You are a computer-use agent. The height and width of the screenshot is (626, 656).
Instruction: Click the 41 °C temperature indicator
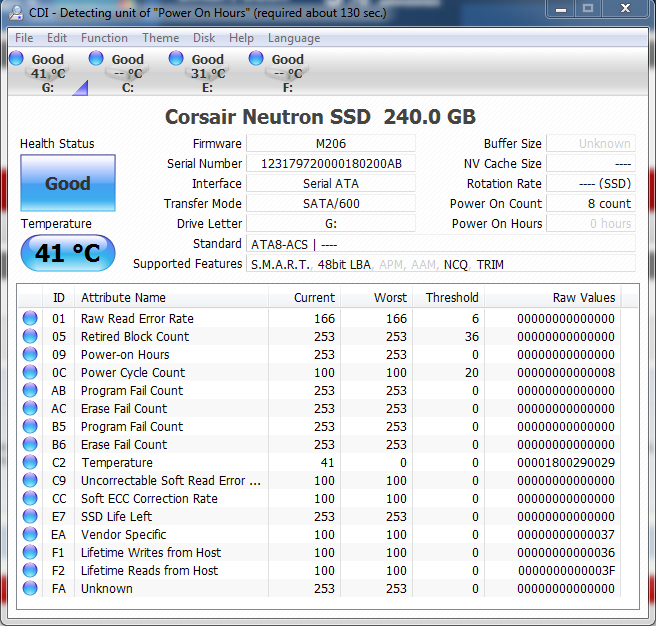coord(68,253)
